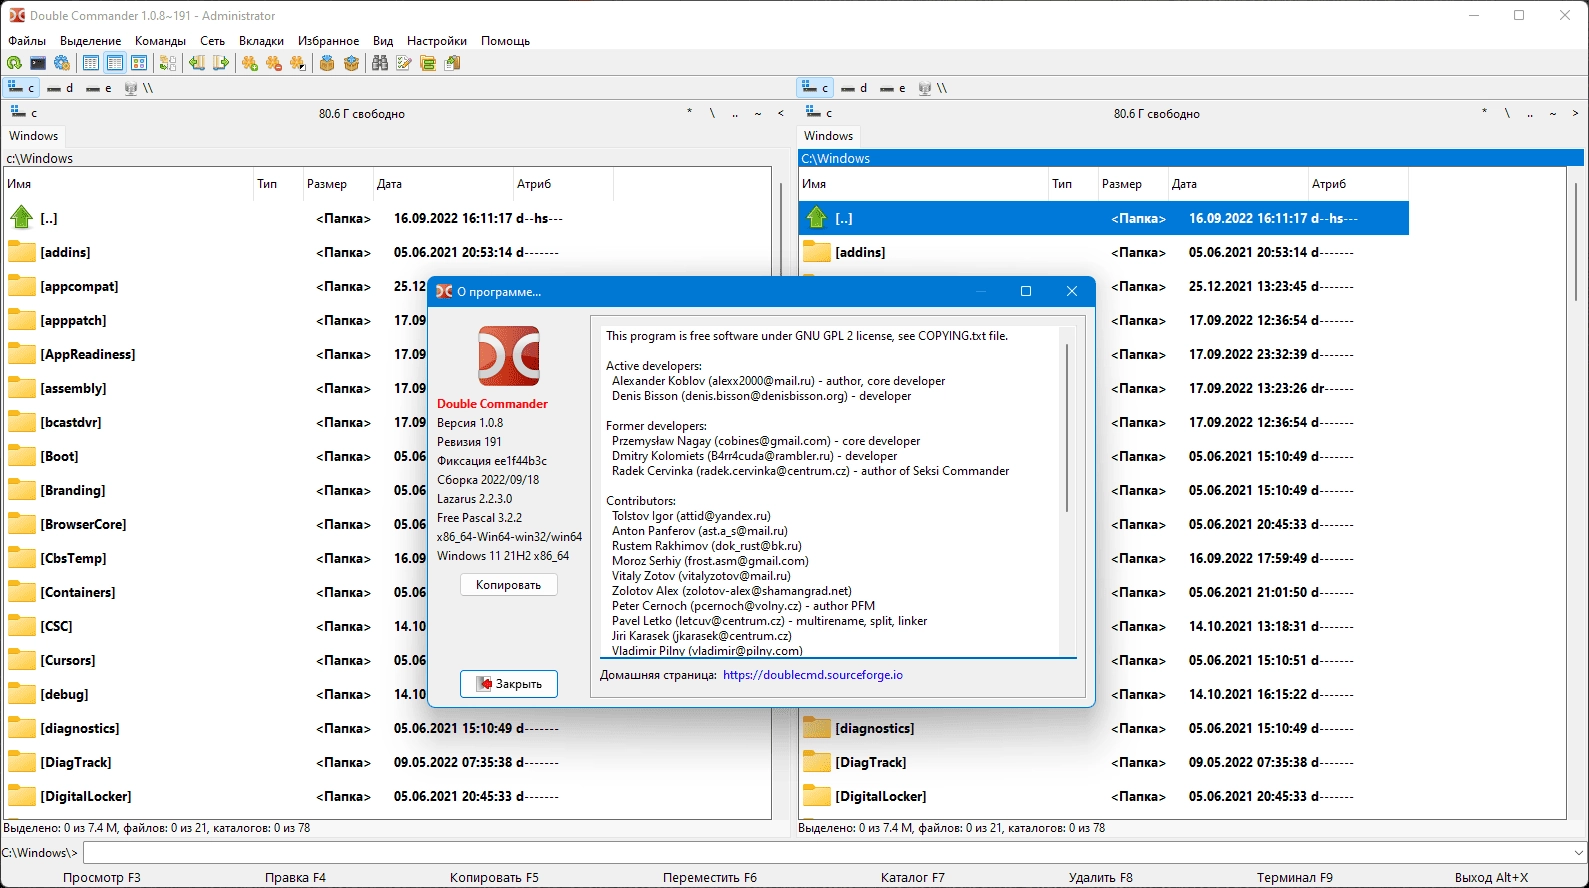Screen dimensions: 1589x888
Task: Open file search with binoculars icon
Action: pyautogui.click(x=380, y=63)
